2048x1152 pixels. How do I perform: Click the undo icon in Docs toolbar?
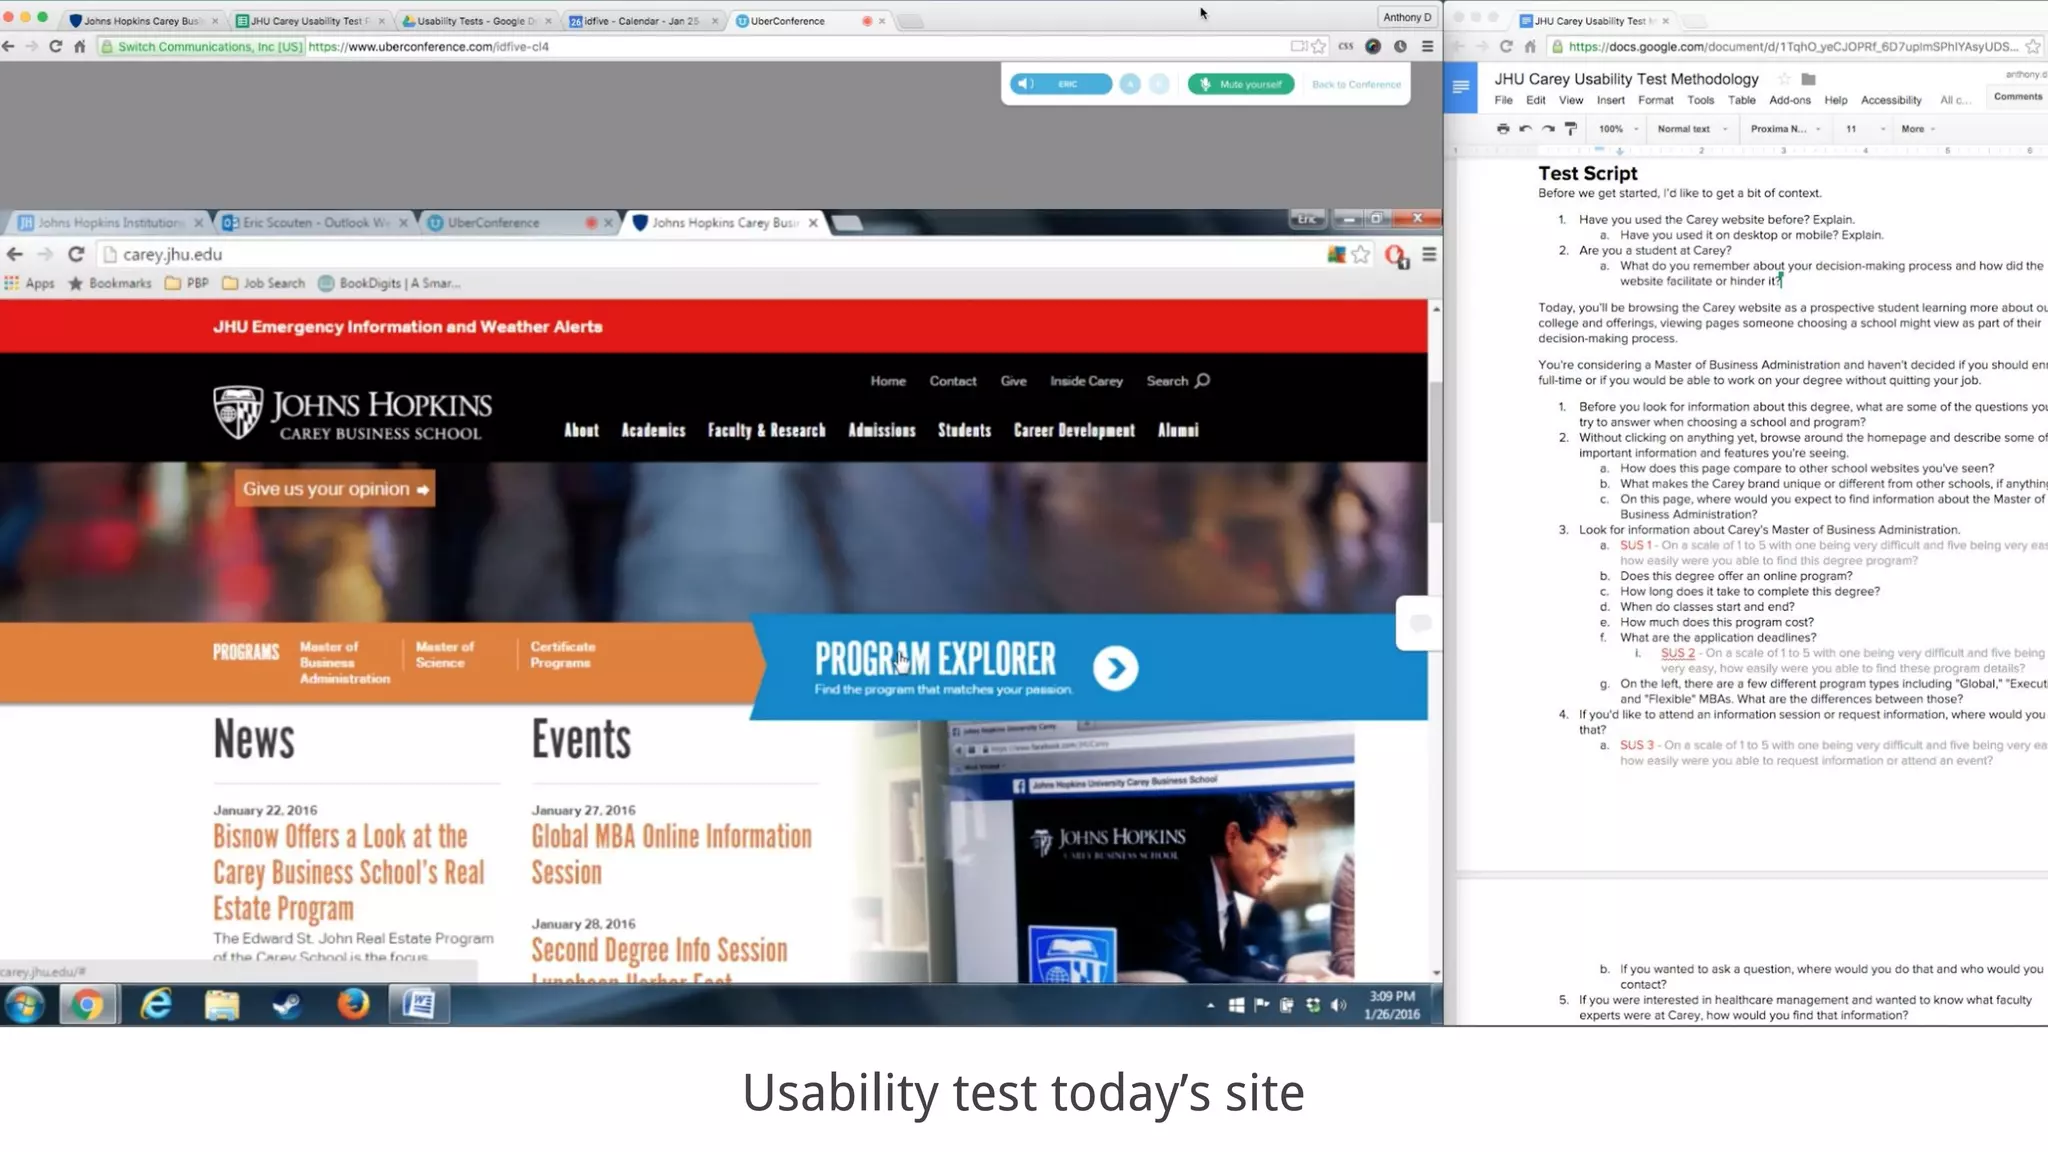pos(1525,129)
